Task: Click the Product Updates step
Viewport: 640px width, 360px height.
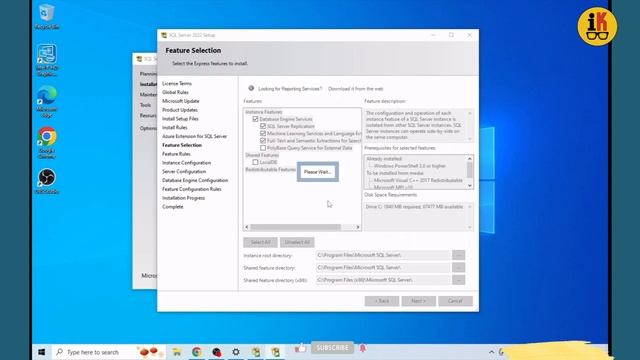Action: (x=180, y=110)
